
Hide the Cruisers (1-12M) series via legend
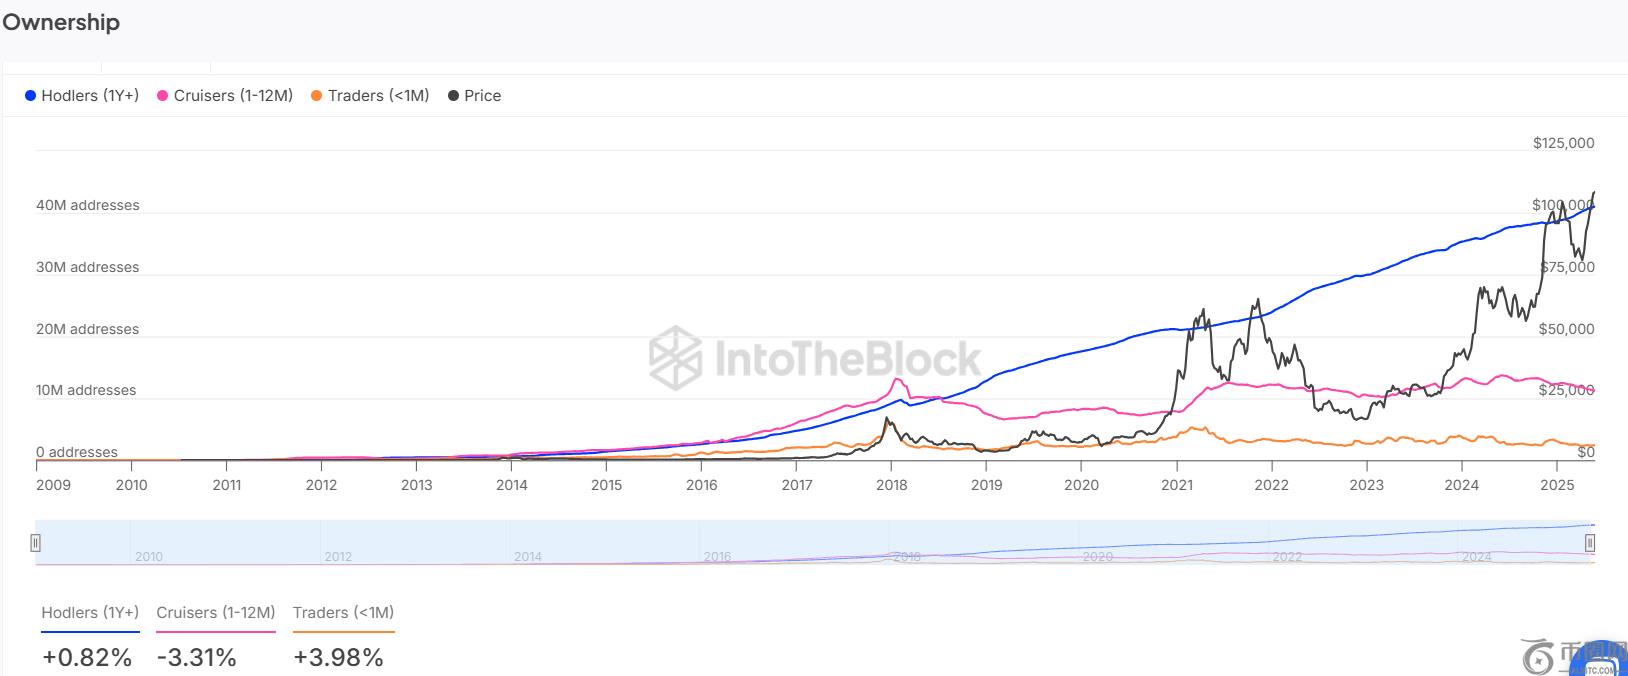coord(233,96)
